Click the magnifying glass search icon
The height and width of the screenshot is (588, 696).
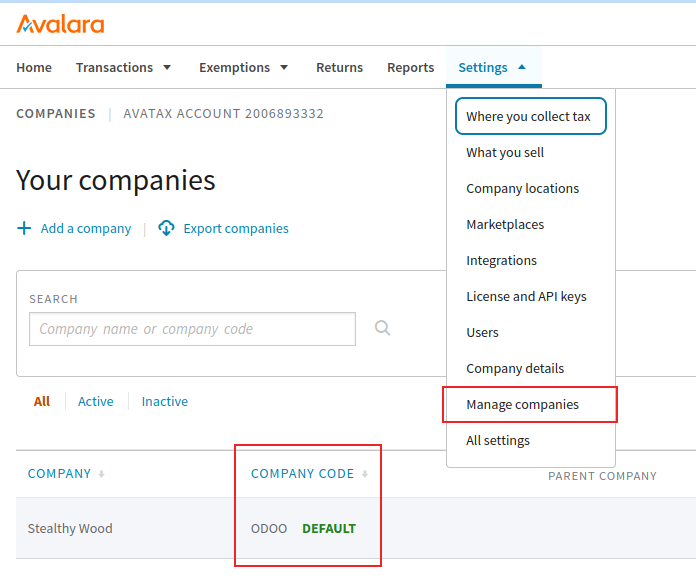[382, 328]
